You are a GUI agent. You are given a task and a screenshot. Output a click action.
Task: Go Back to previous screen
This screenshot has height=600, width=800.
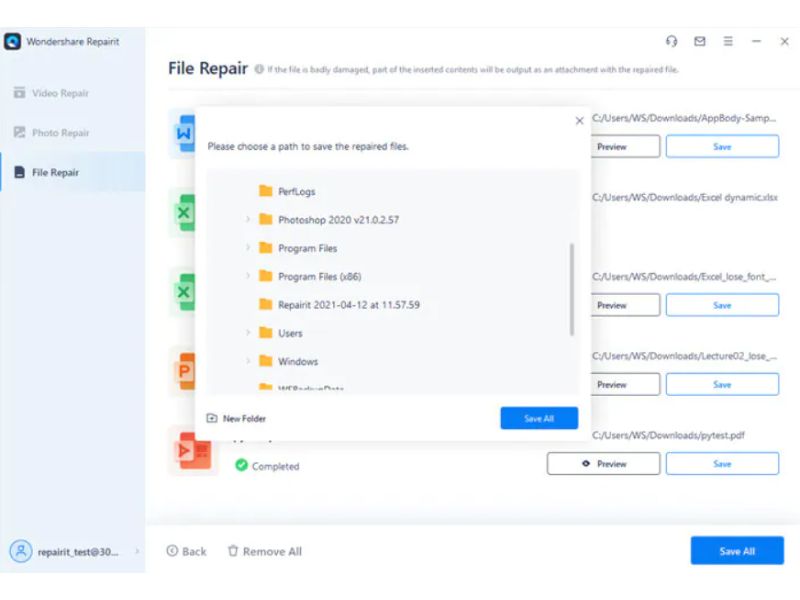187,552
